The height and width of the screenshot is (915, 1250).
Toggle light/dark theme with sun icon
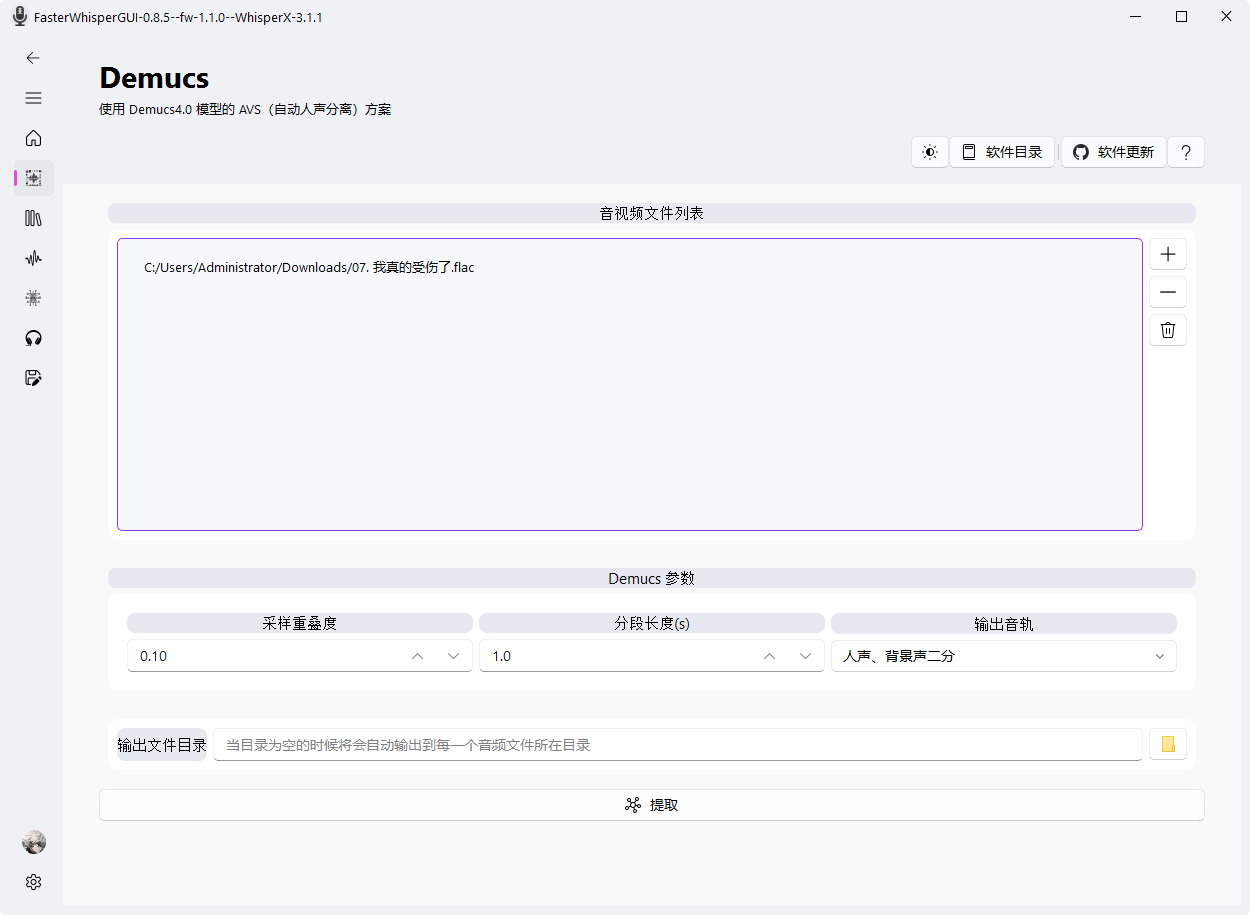pyautogui.click(x=929, y=152)
